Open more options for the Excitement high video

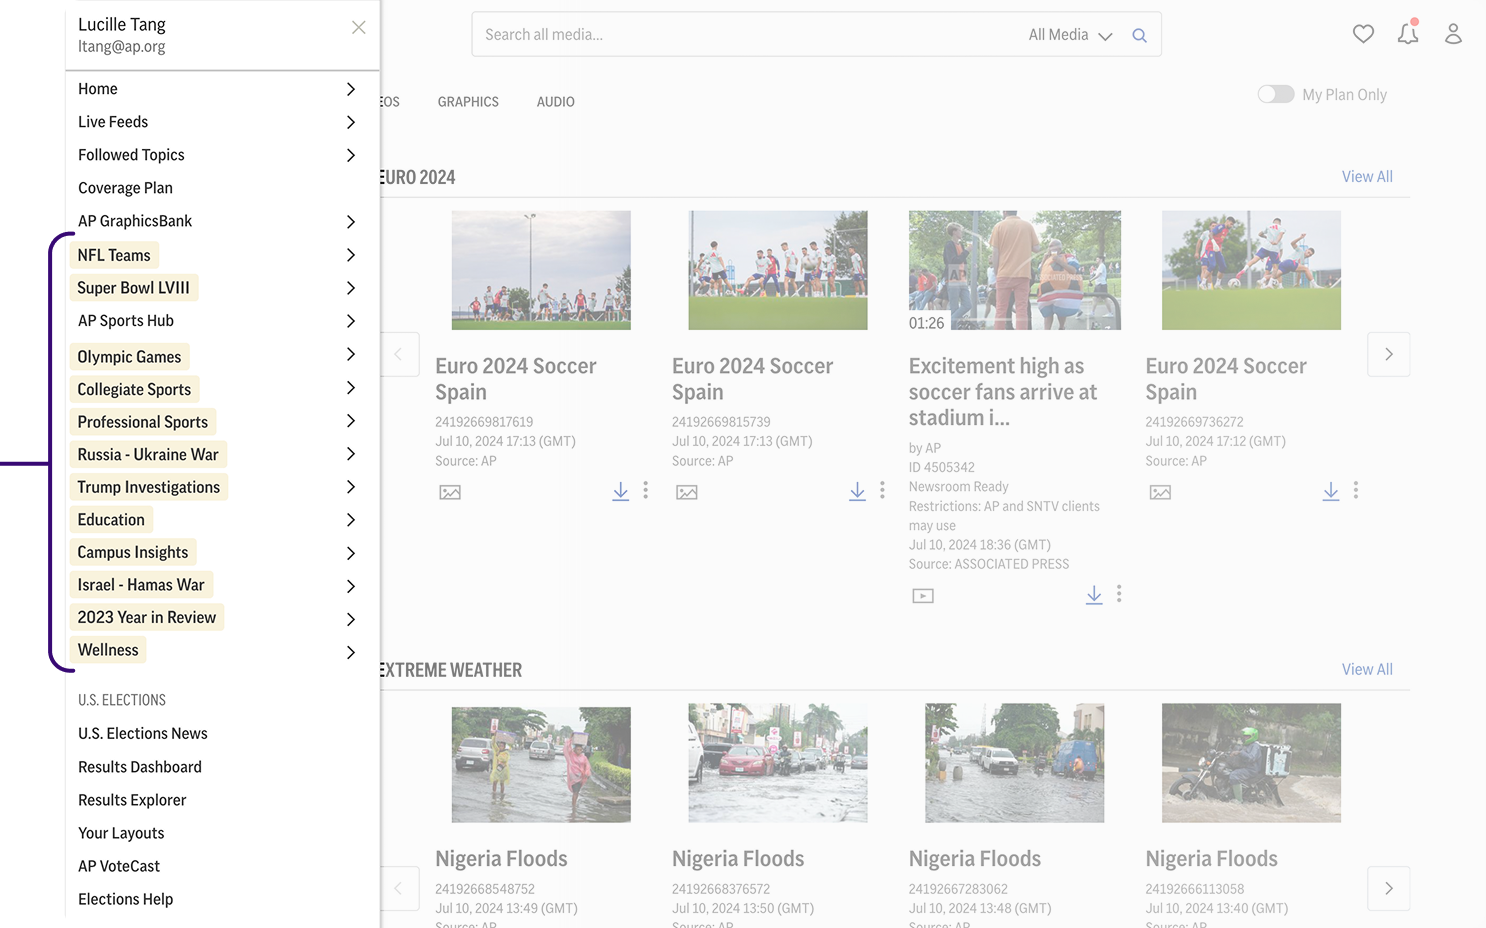point(1119,594)
